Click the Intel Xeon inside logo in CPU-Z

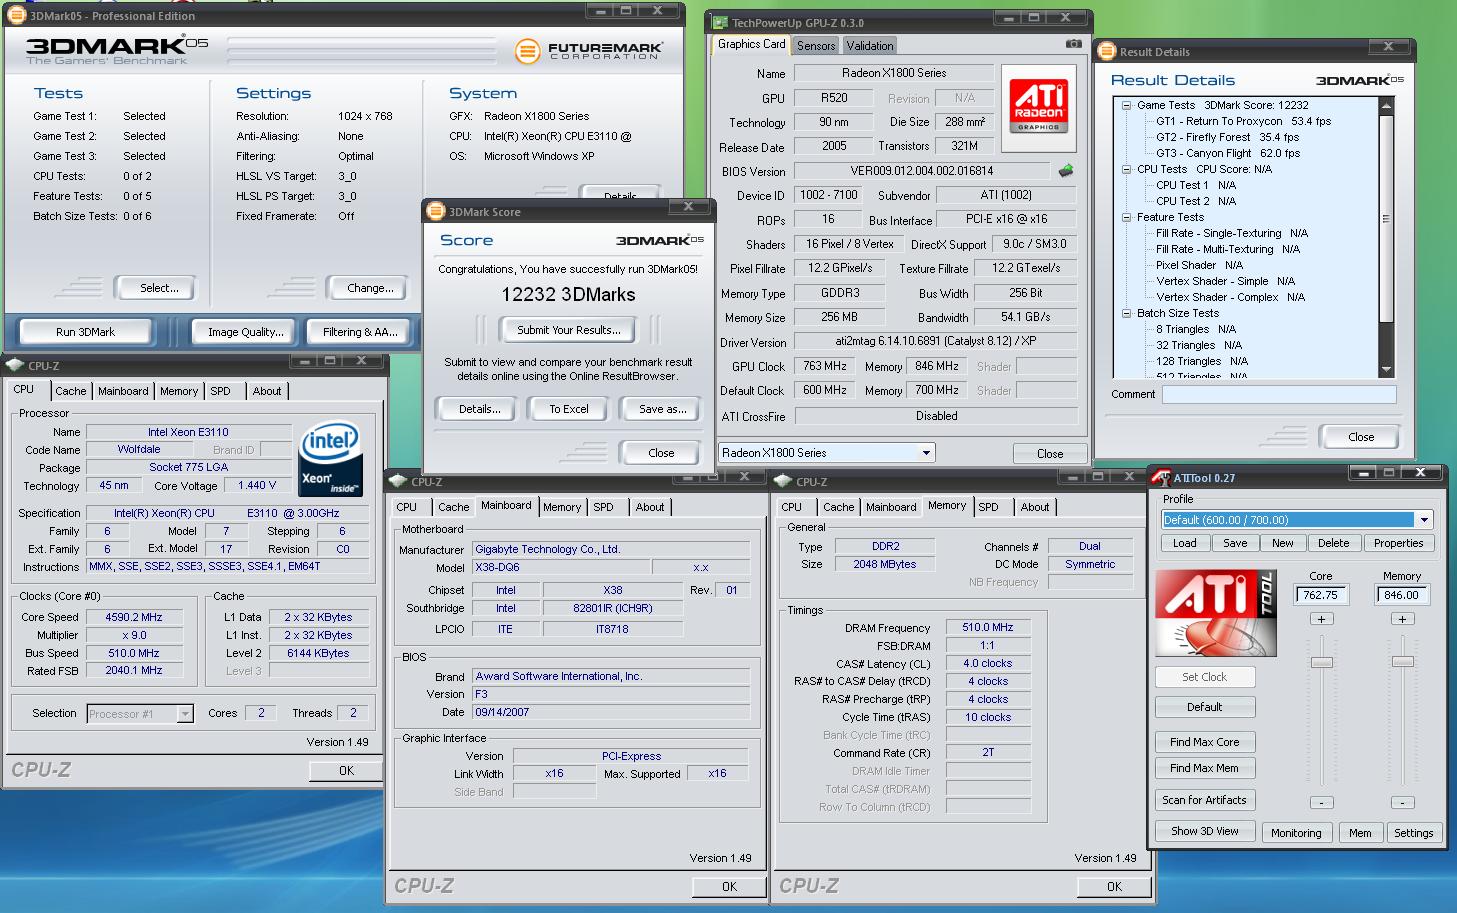pos(330,457)
